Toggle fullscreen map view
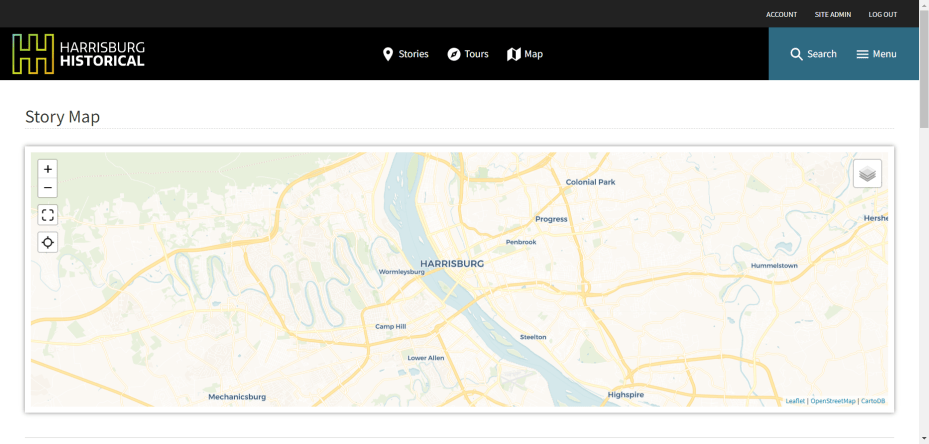This screenshot has height=444, width=929. click(47, 215)
